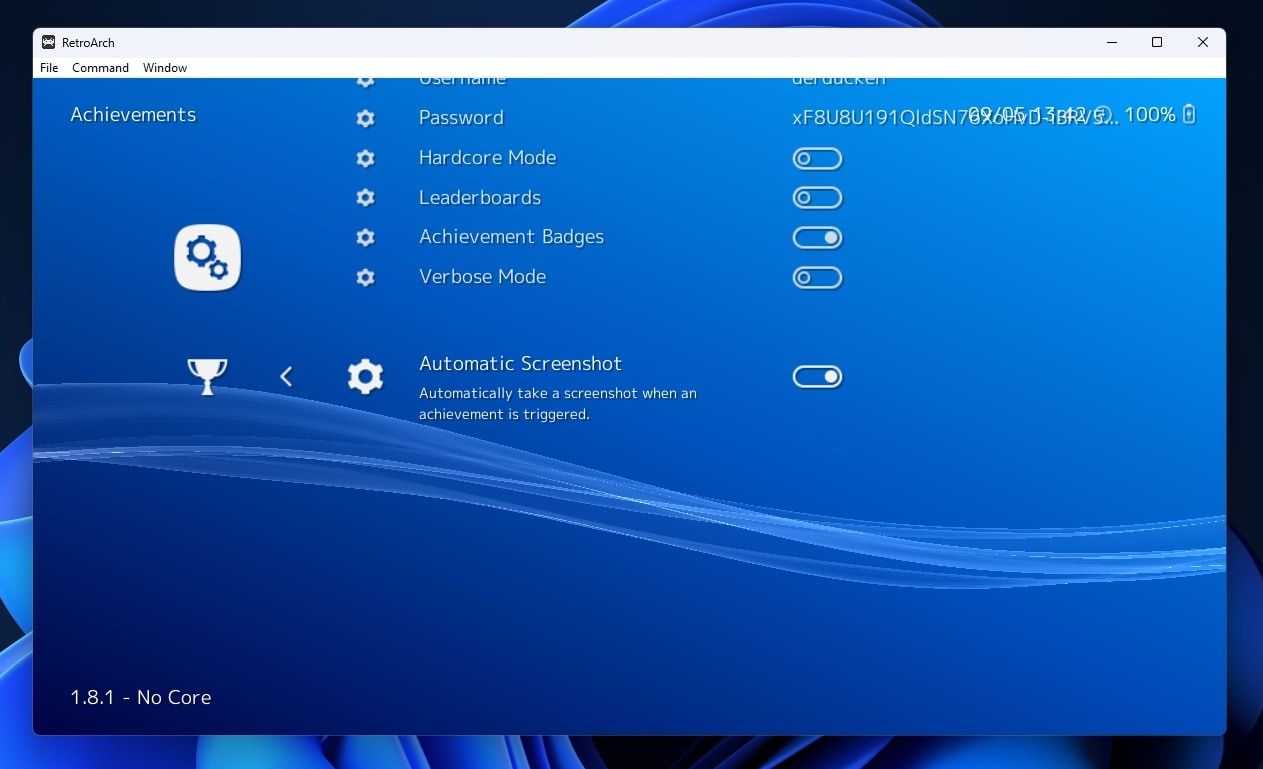Close the RetroArch window

(1203, 42)
